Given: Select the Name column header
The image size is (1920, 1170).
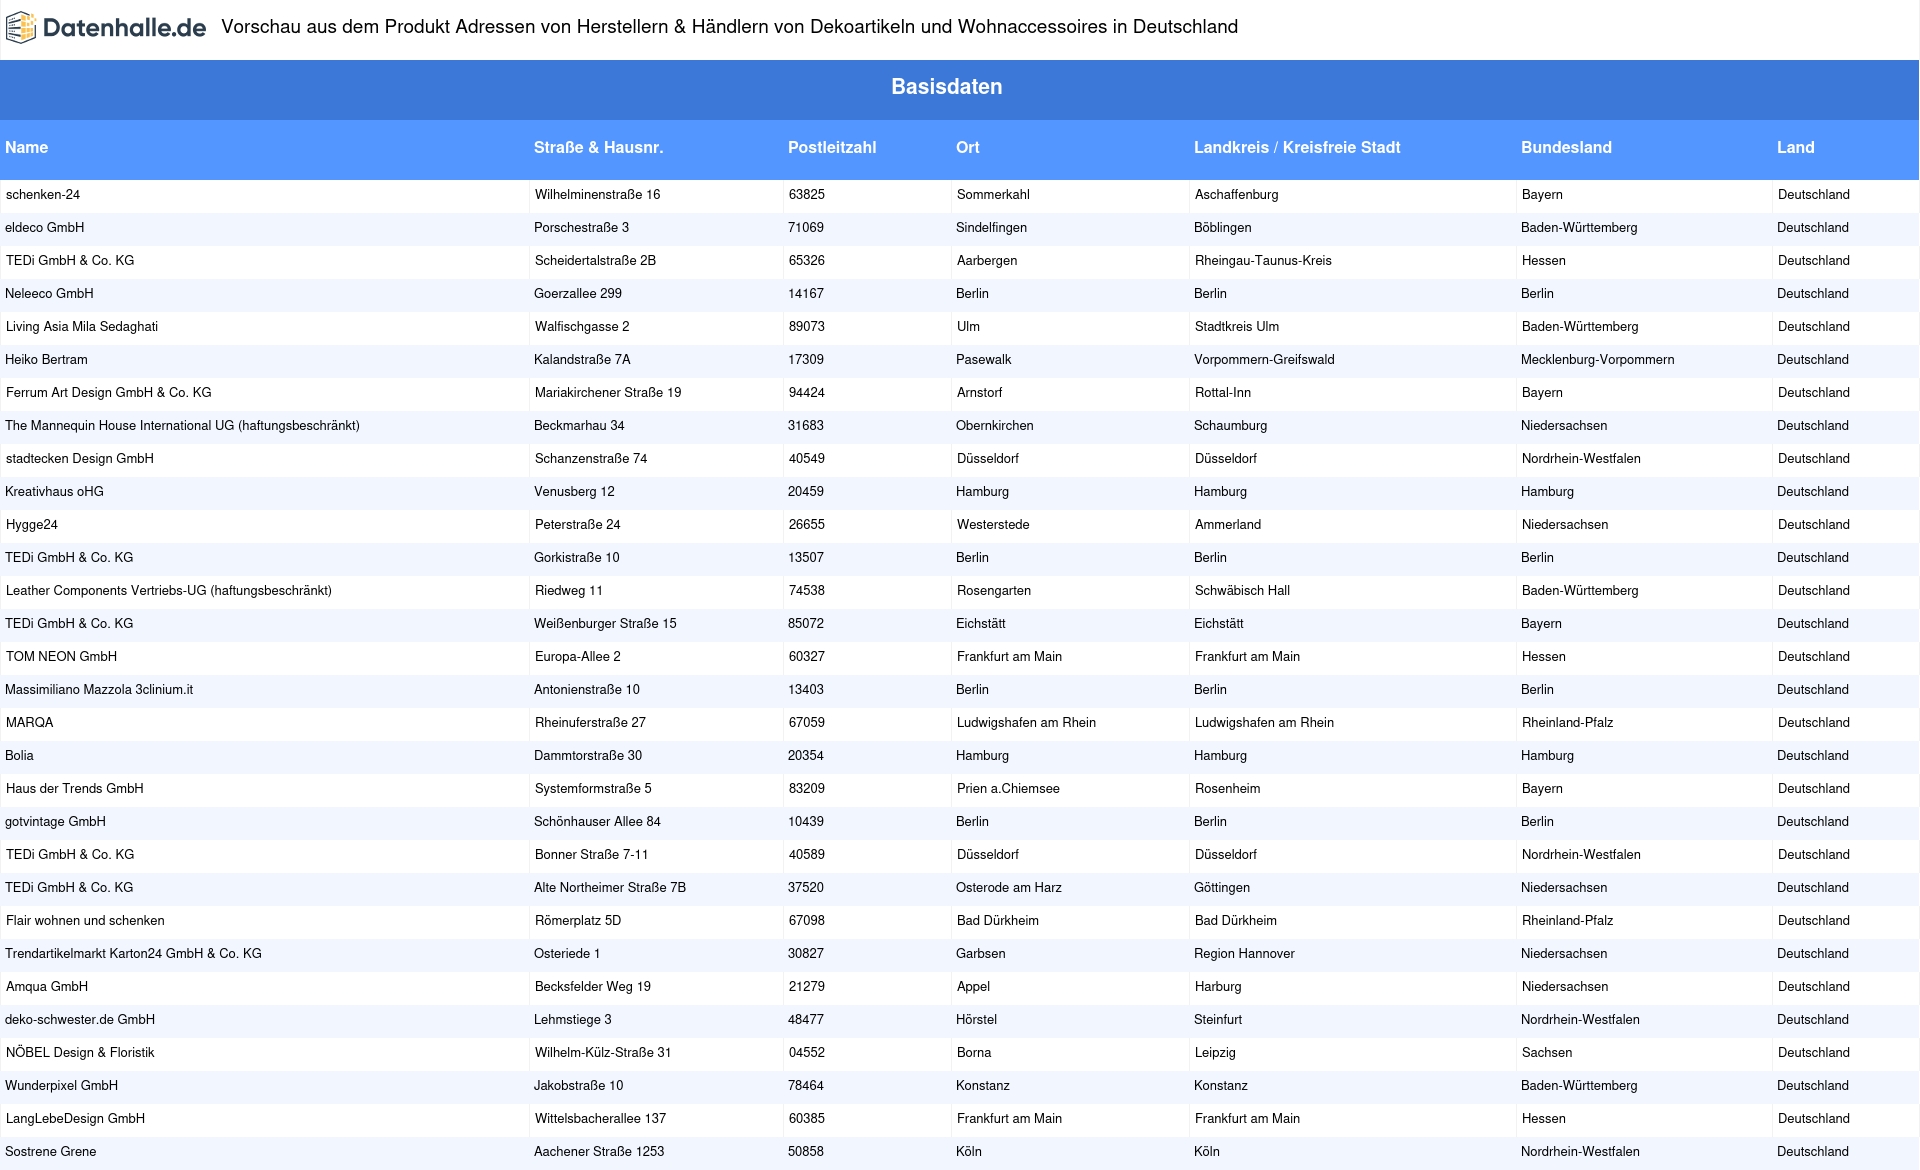Looking at the screenshot, I should click(27, 148).
